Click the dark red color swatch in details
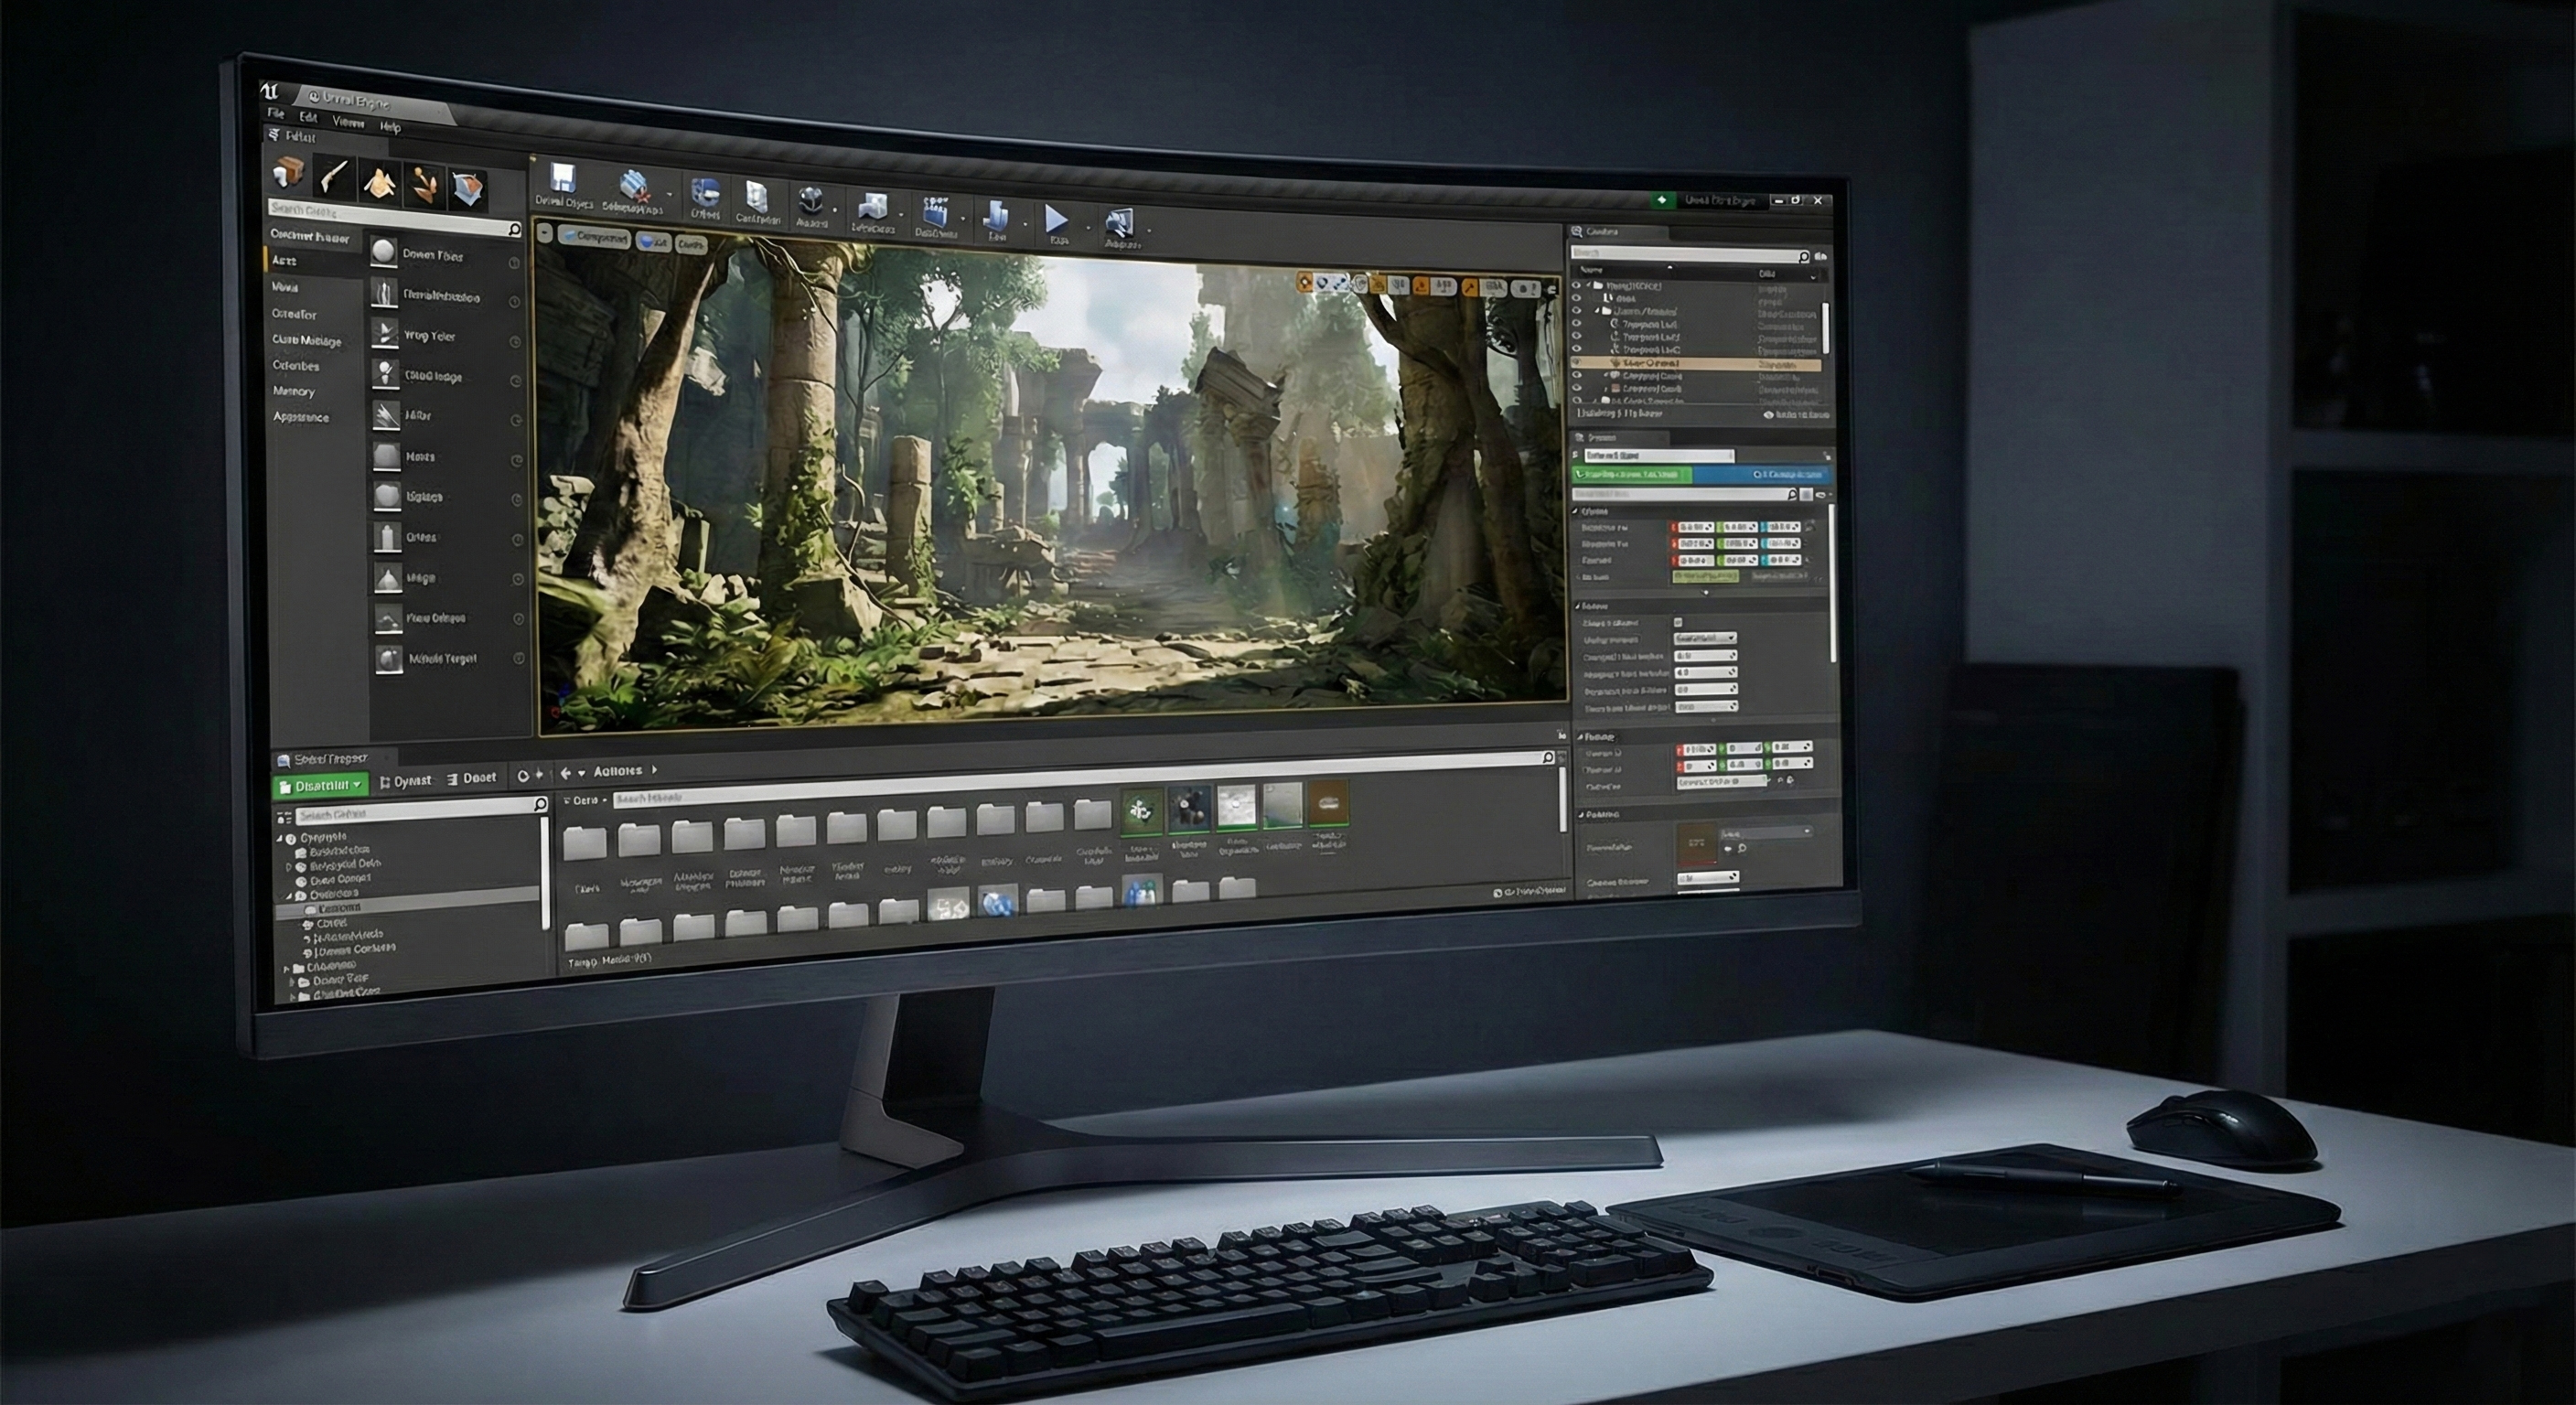This screenshot has width=2576, height=1405. 1696,843
